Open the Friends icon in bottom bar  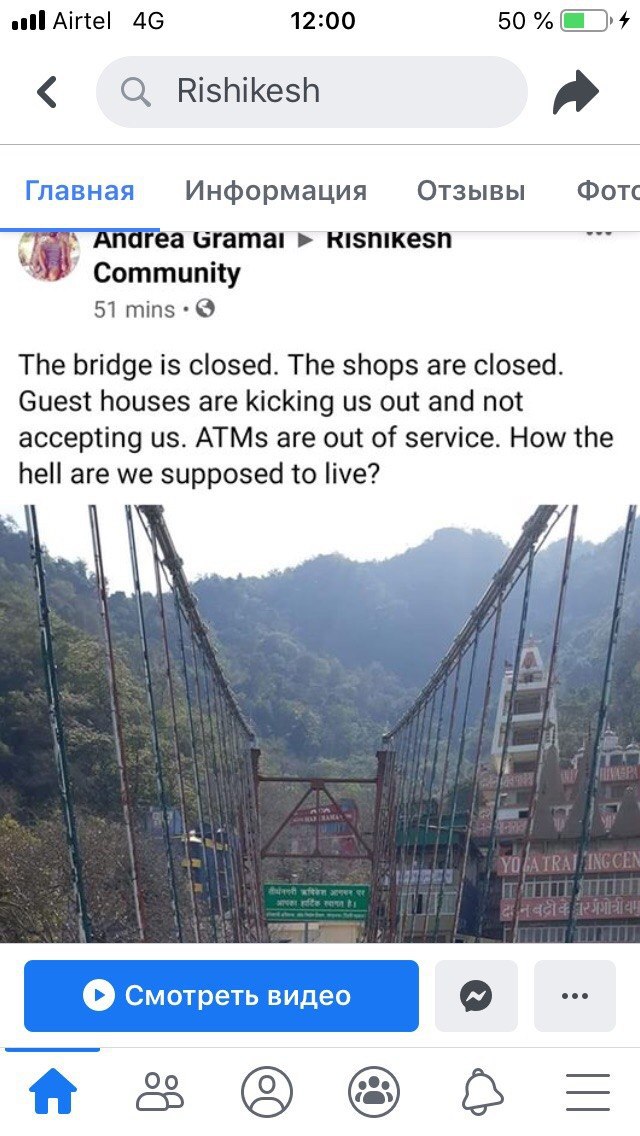(x=160, y=1091)
